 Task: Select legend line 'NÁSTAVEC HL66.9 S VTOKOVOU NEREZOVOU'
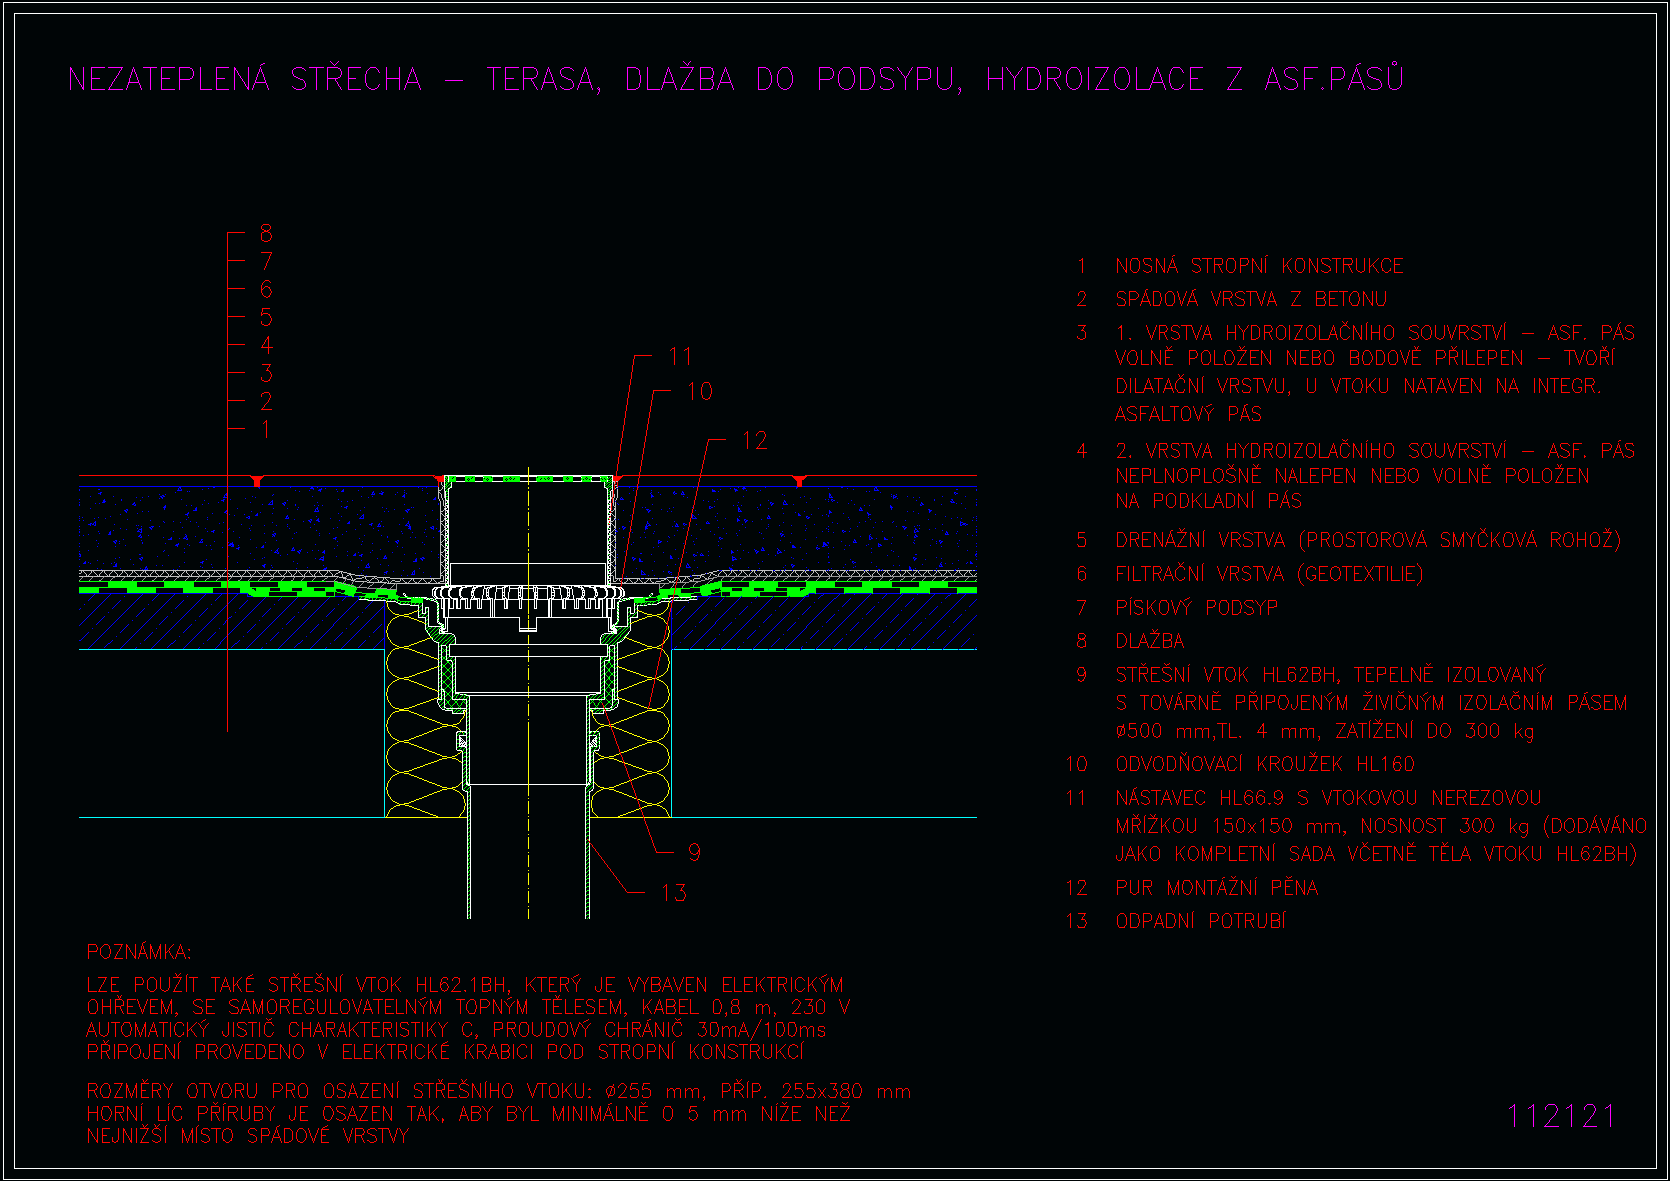pos(1328,798)
